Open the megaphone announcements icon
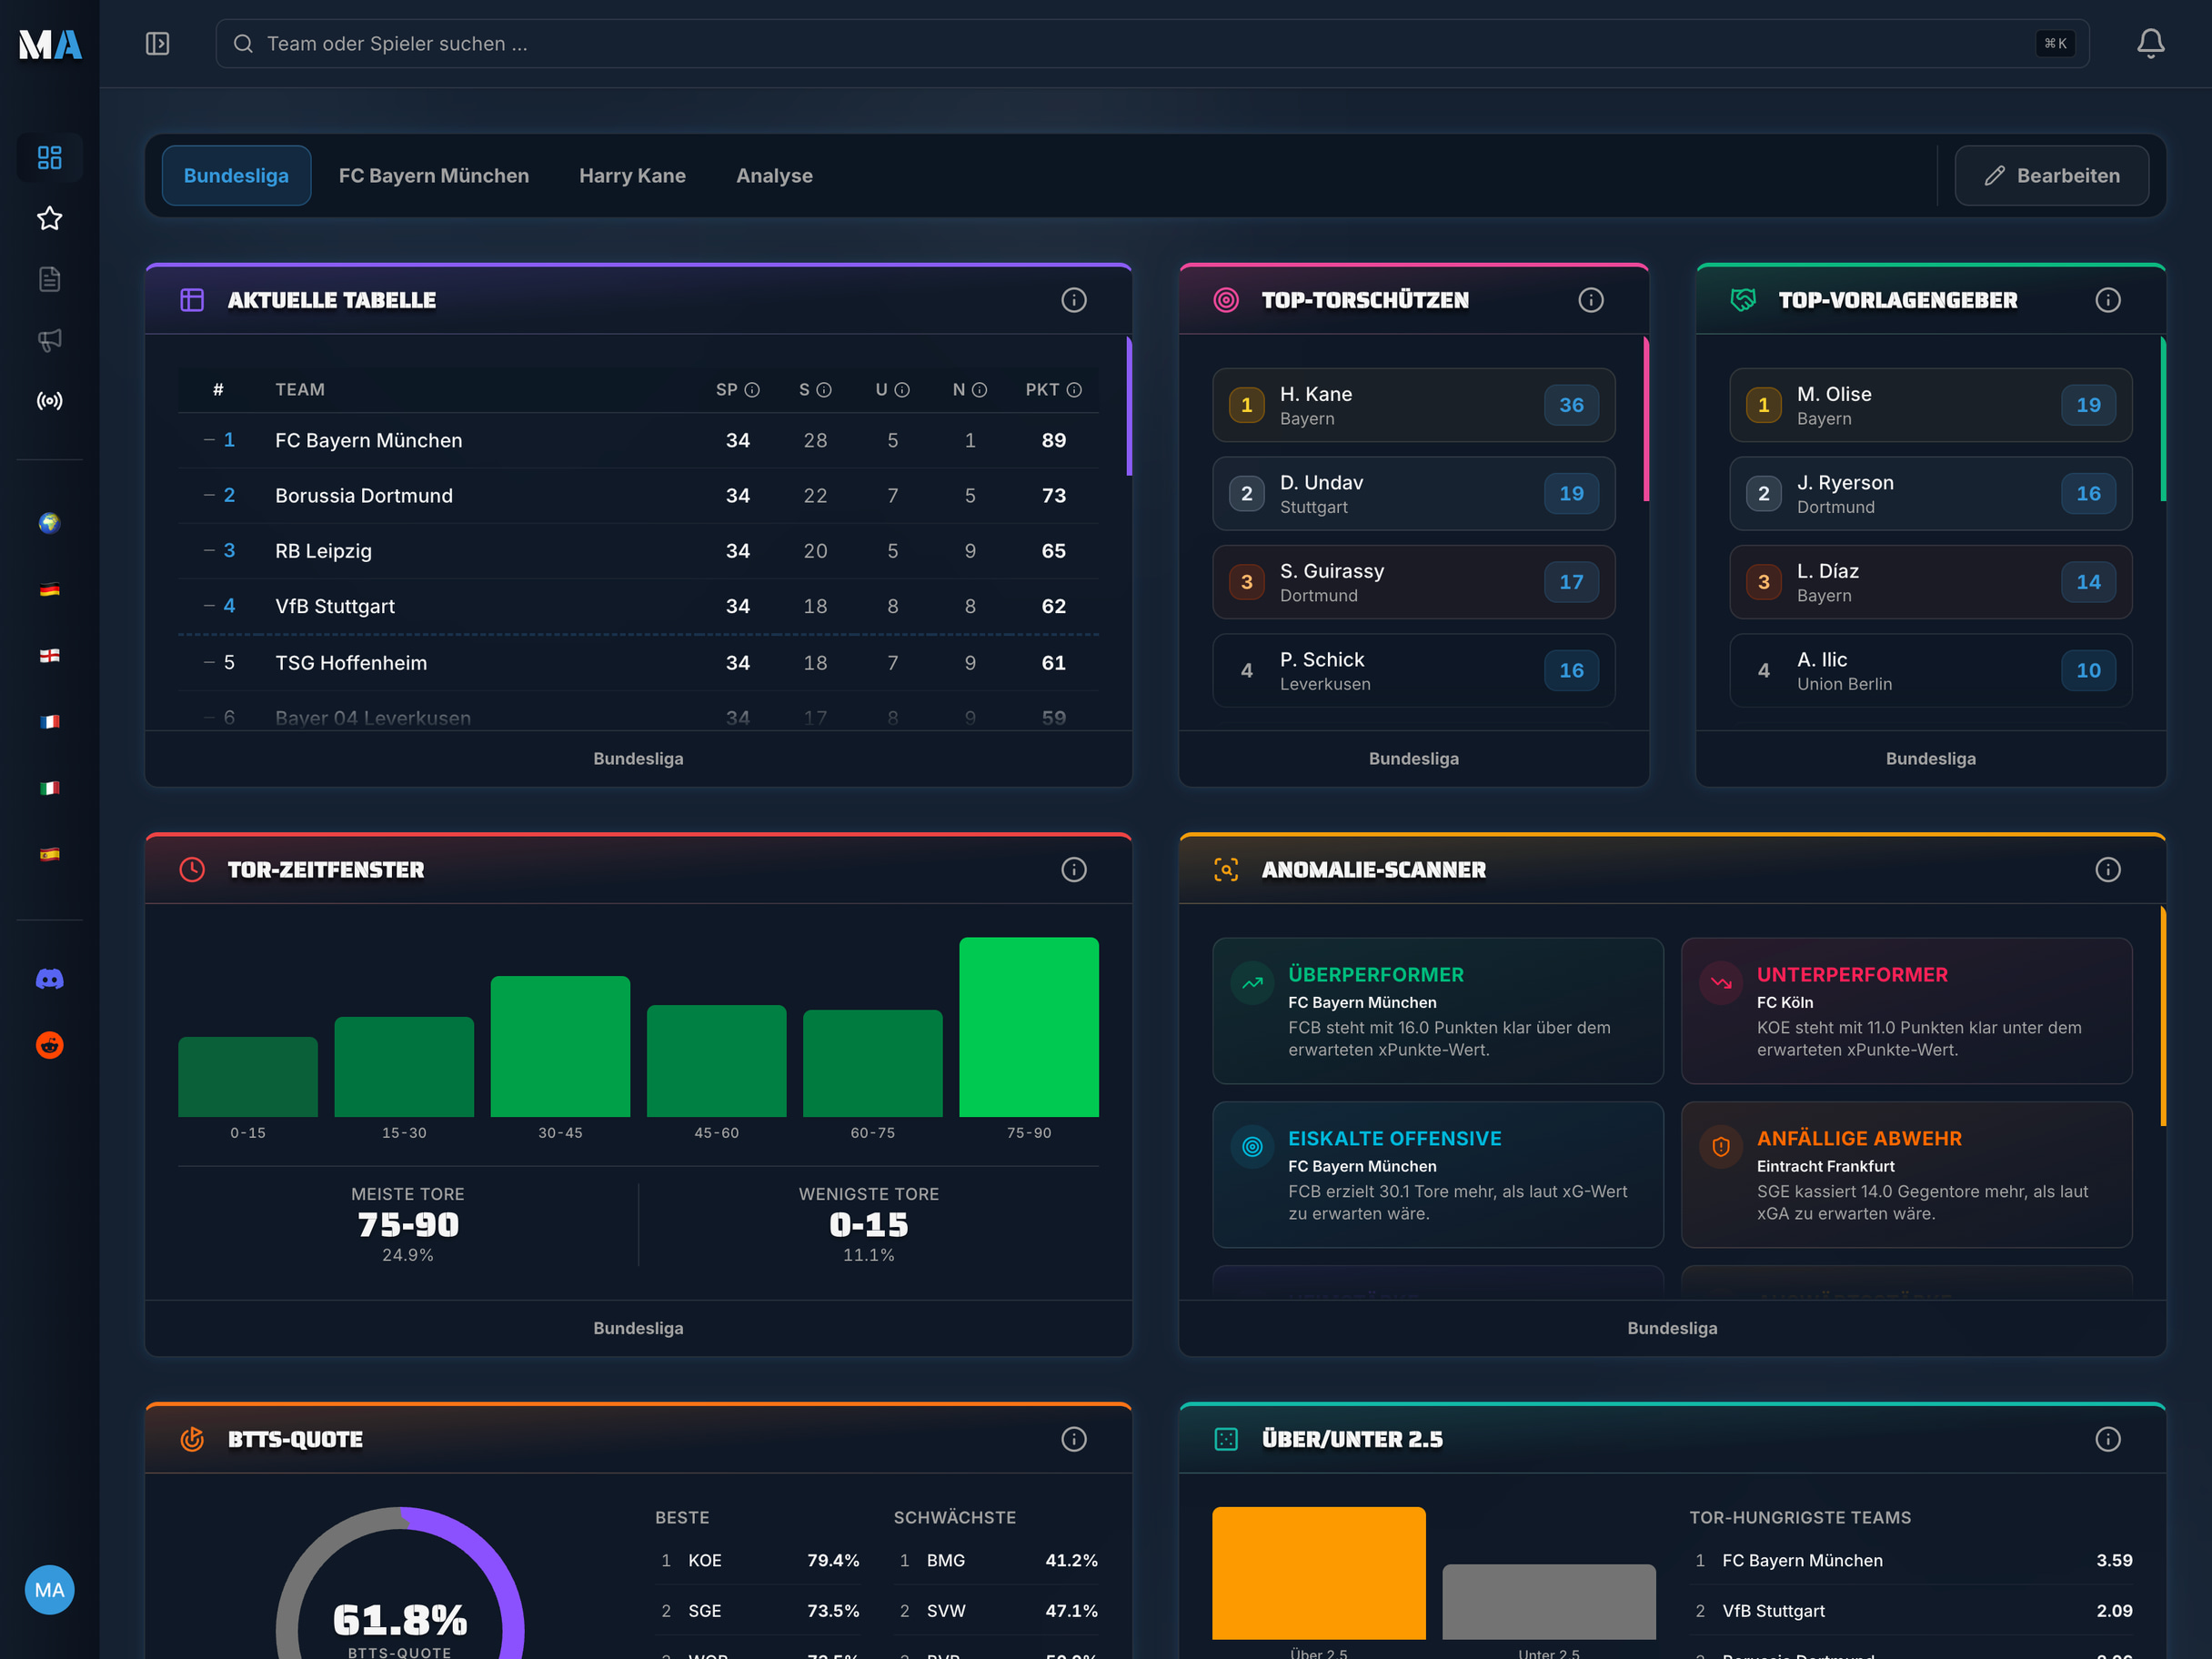2212x1659 pixels. (x=50, y=340)
